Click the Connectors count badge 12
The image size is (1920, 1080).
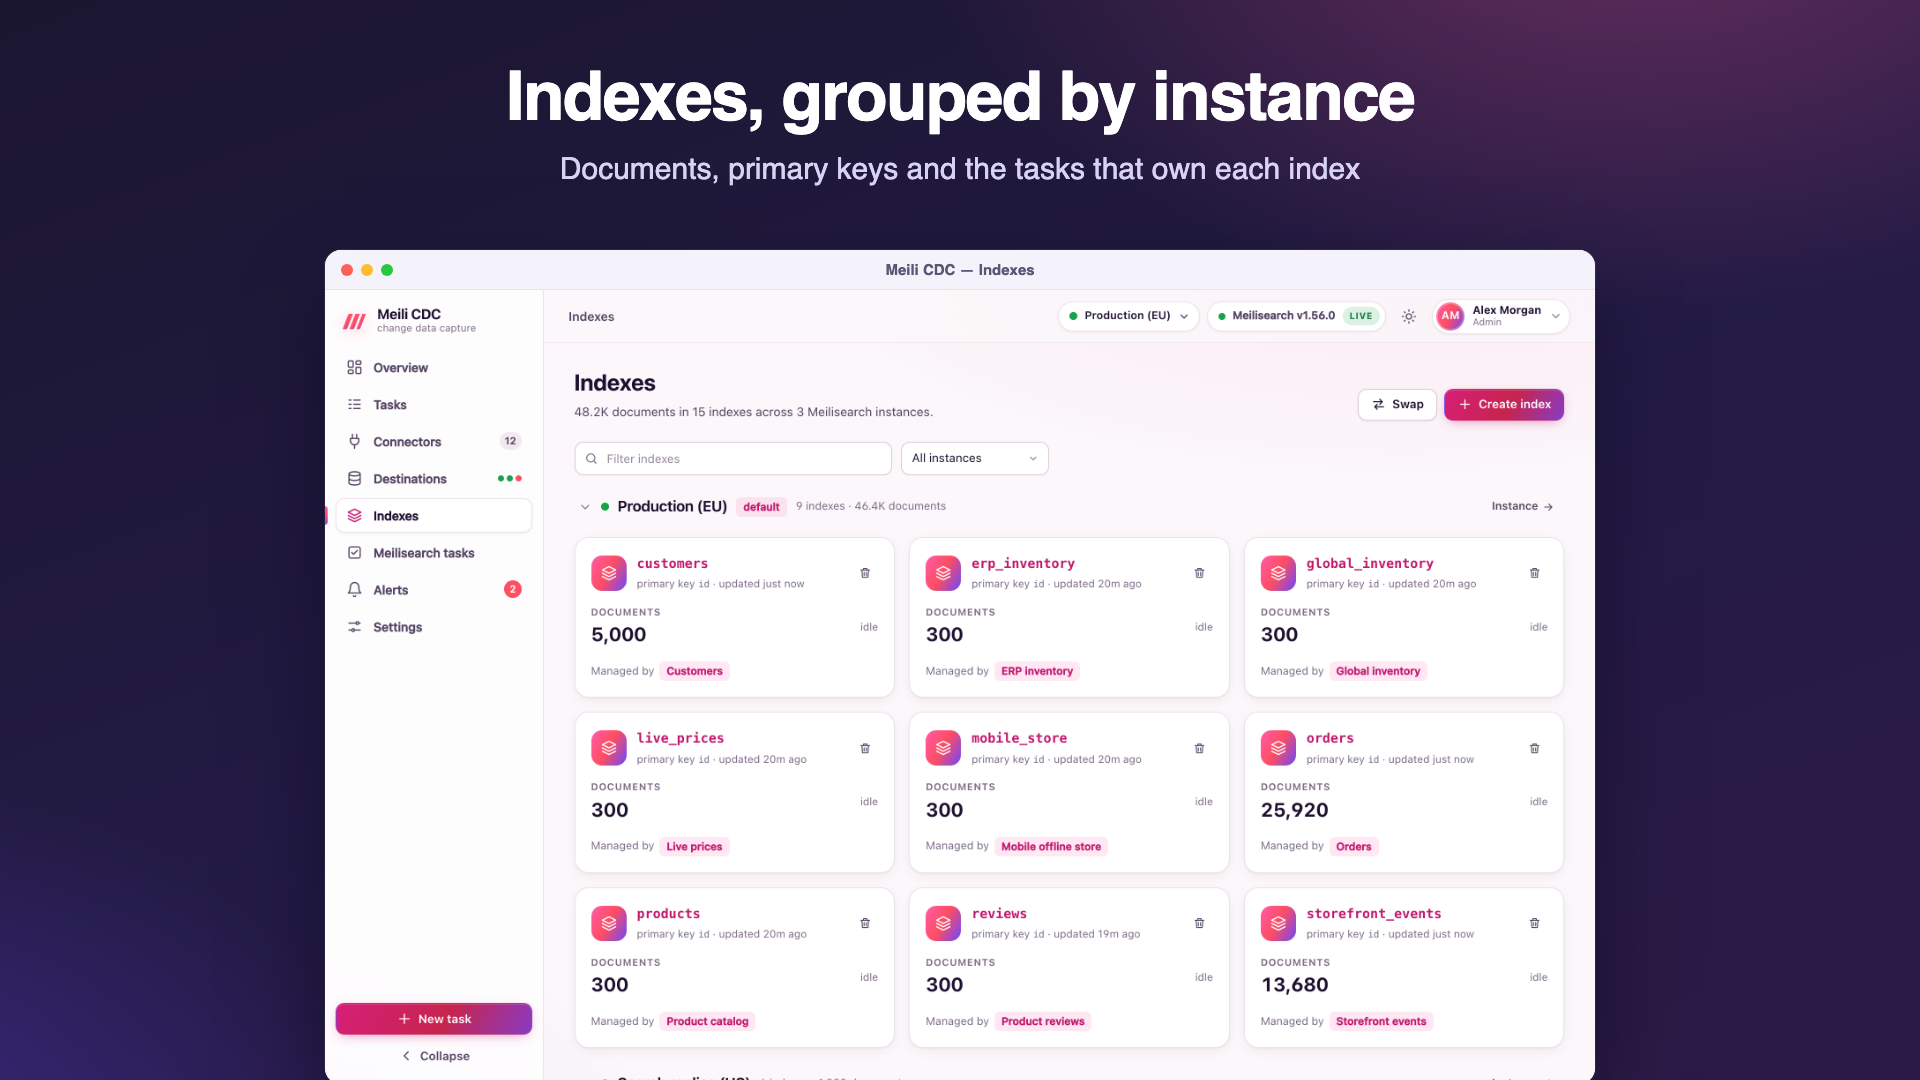[x=510, y=441]
